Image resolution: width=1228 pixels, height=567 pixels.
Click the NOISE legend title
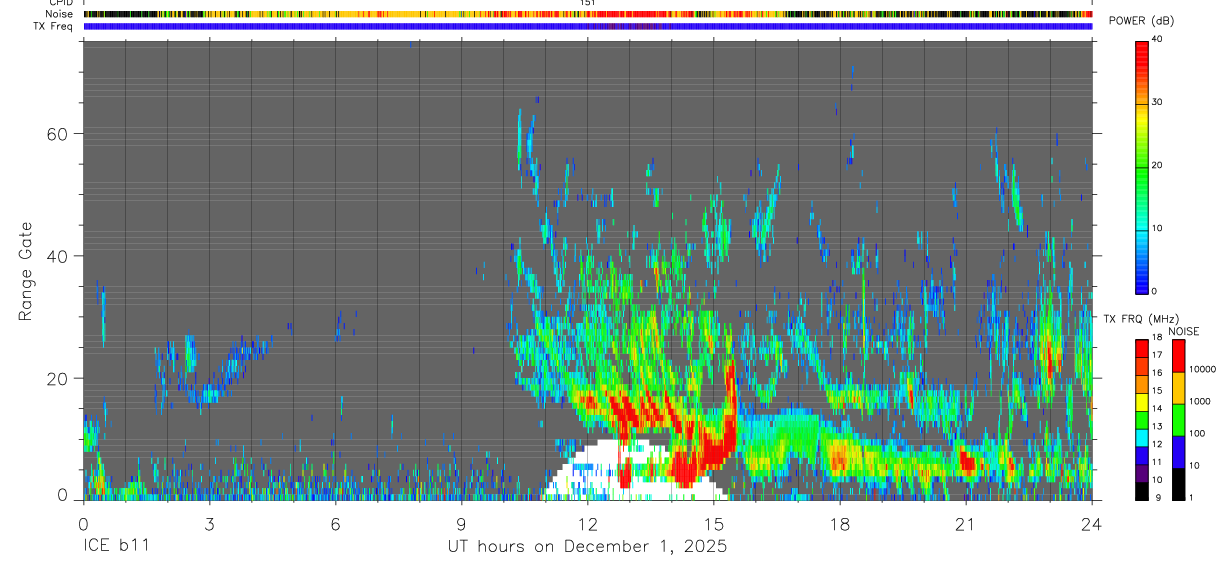click(1183, 331)
